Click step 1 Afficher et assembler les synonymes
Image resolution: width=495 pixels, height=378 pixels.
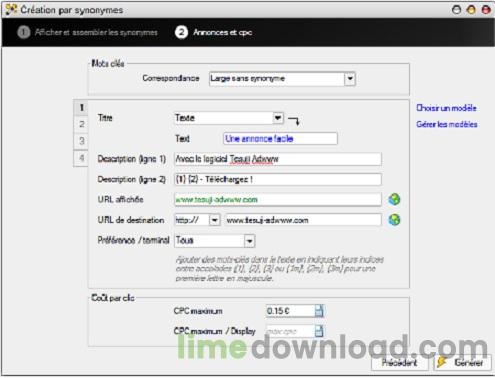pos(87,32)
